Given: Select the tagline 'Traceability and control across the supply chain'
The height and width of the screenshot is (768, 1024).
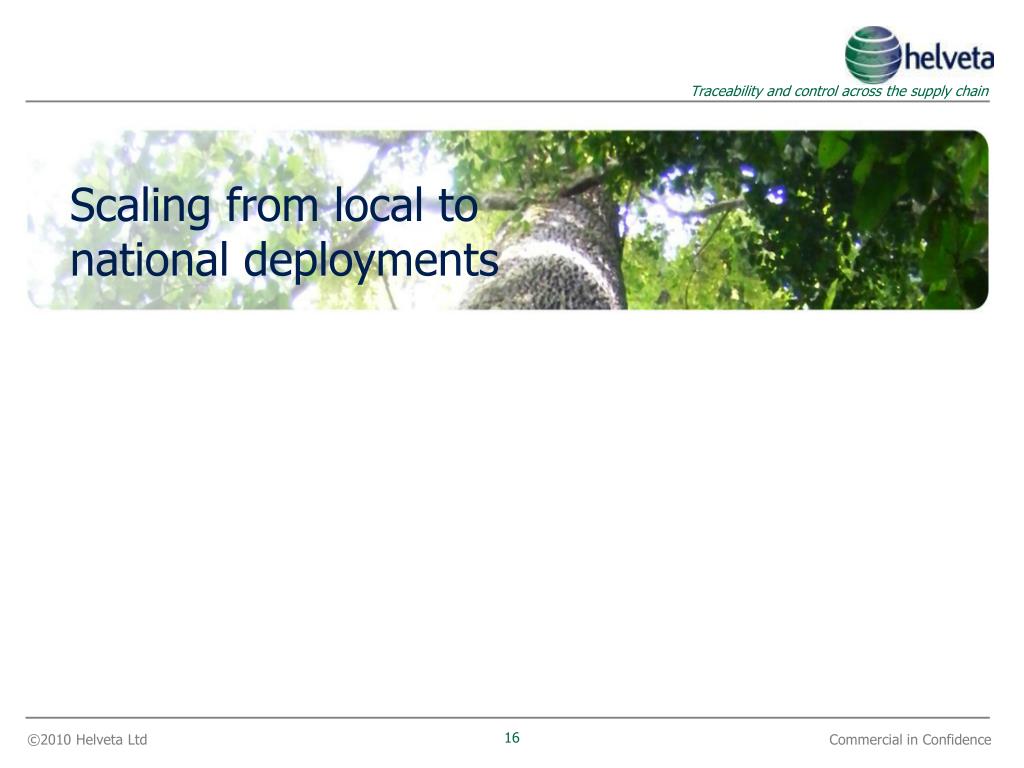Looking at the screenshot, I should coord(840,91).
